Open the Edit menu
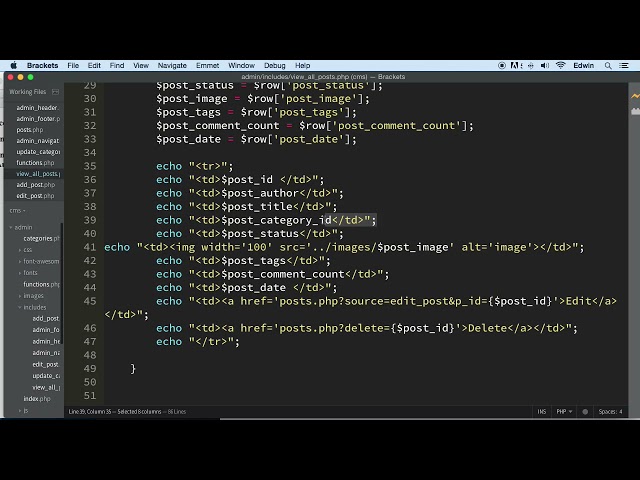 [94, 65]
